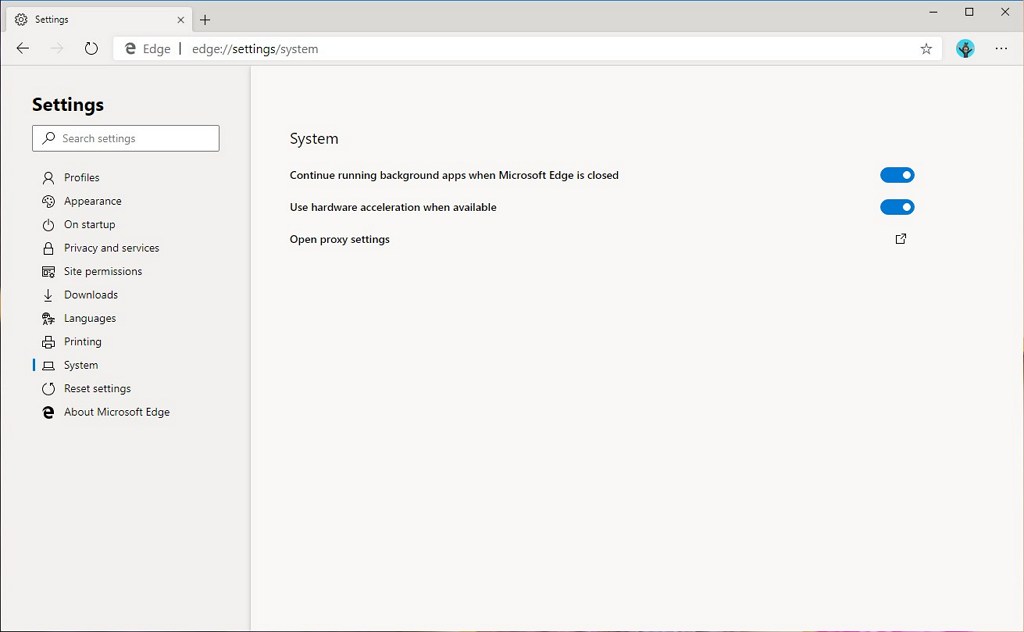
Task: Click the Appearance palette icon
Action: [x=48, y=201]
